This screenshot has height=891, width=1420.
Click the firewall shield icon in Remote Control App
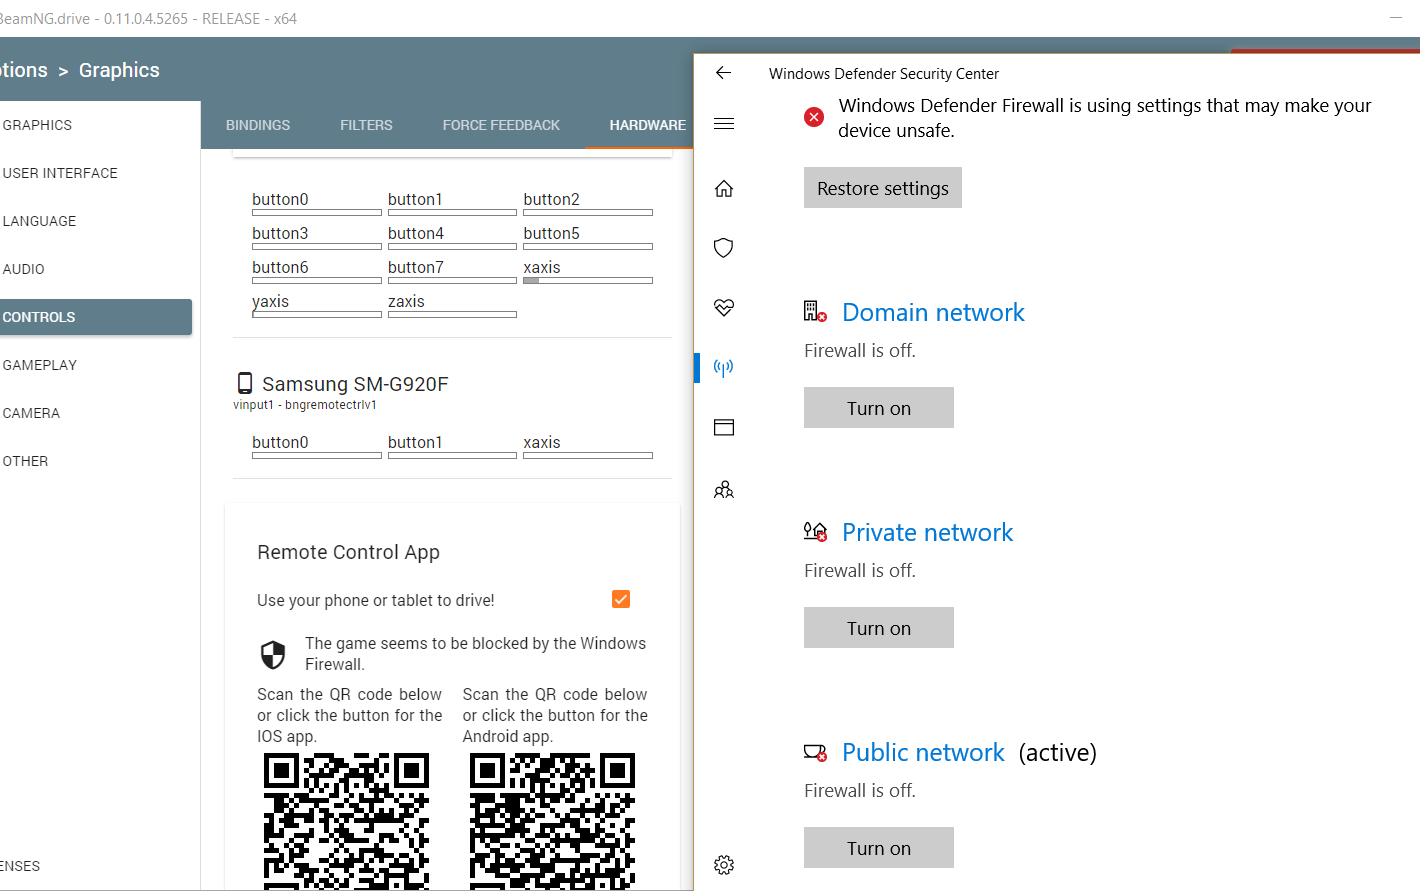[273, 655]
